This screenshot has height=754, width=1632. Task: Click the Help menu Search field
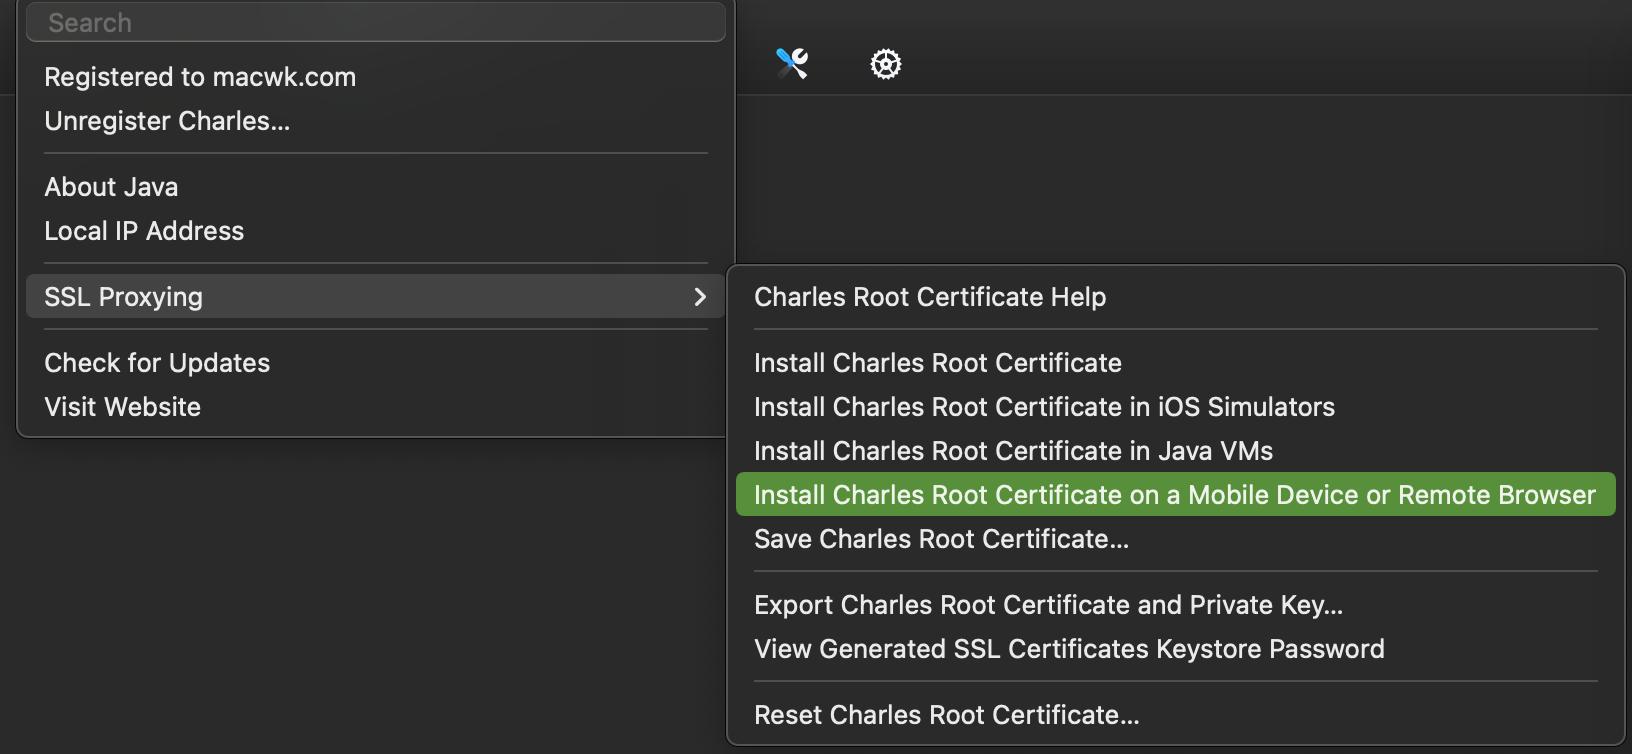pos(376,22)
